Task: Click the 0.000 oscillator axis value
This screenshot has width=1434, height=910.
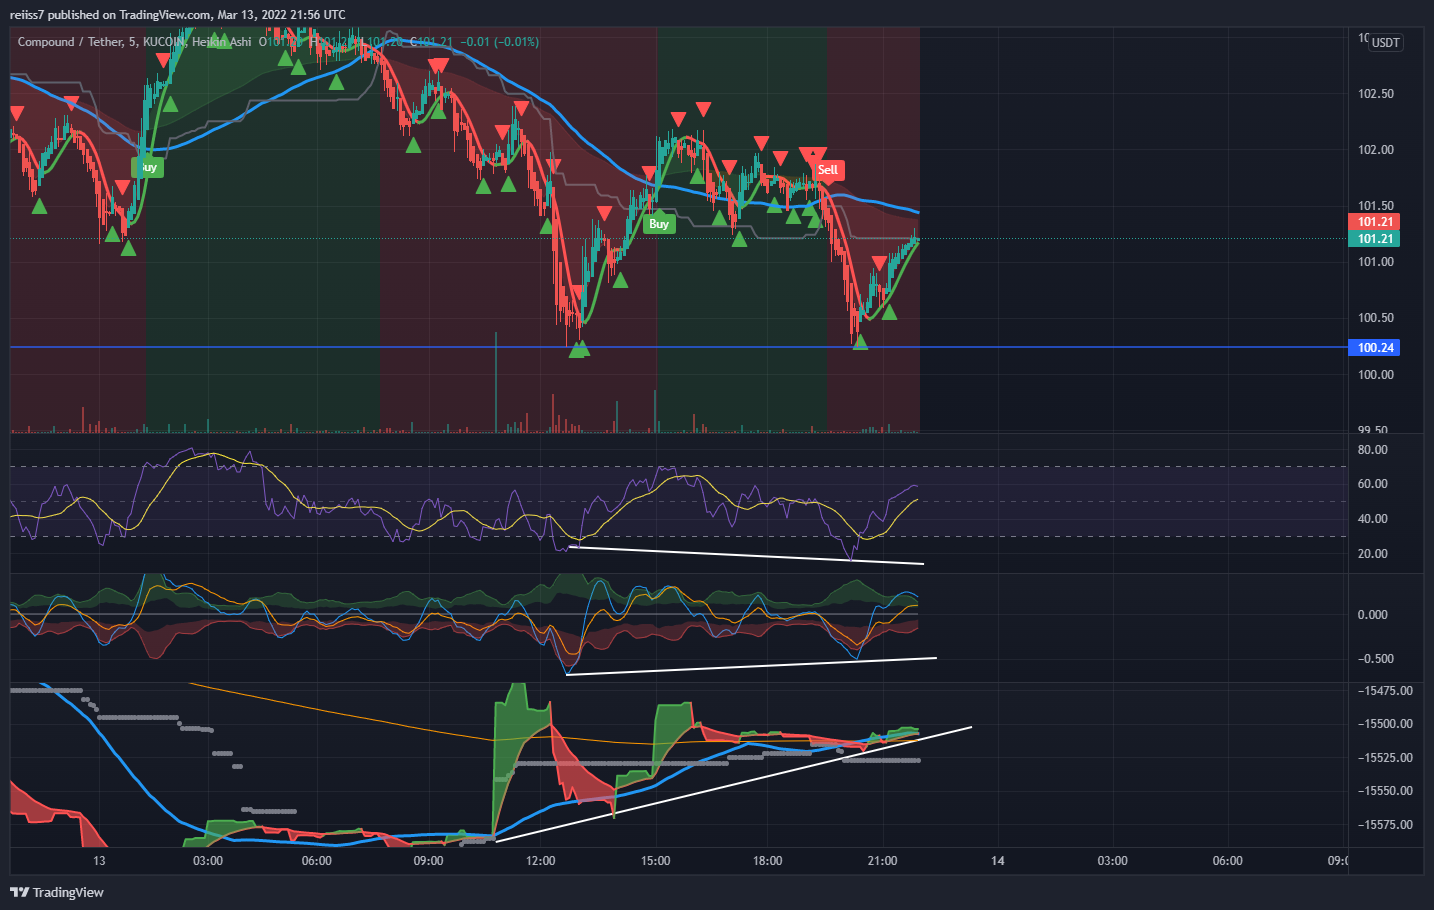Action: pos(1372,615)
